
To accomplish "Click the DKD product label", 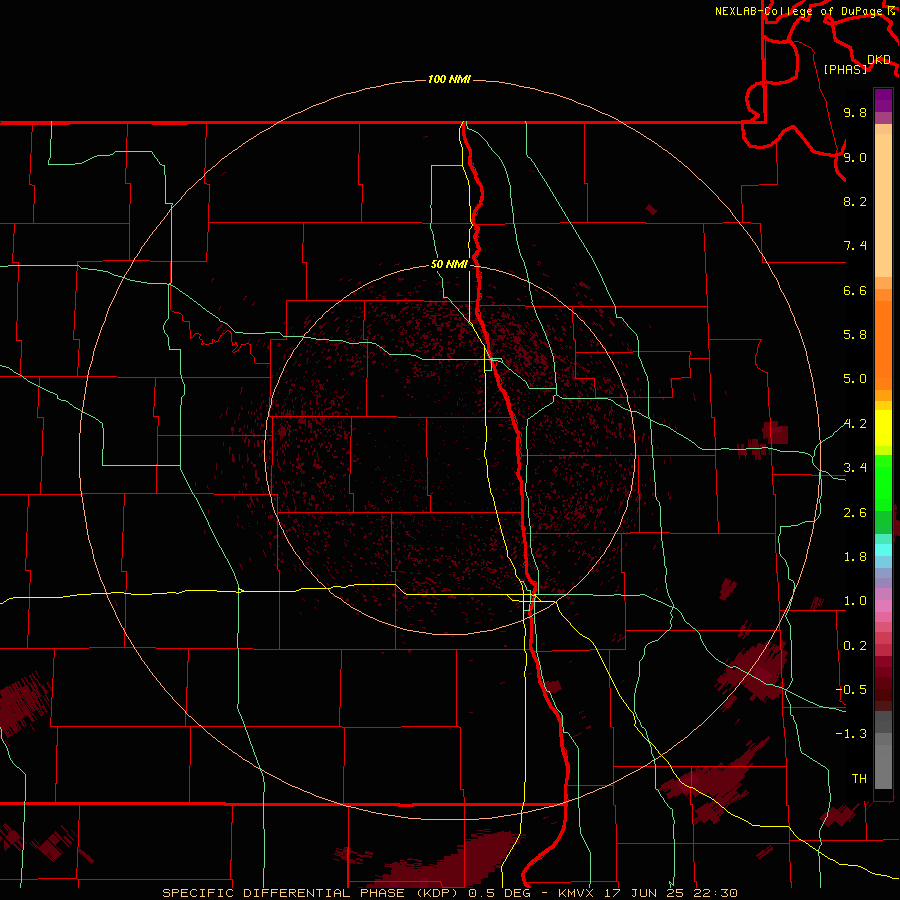I will (x=879, y=60).
